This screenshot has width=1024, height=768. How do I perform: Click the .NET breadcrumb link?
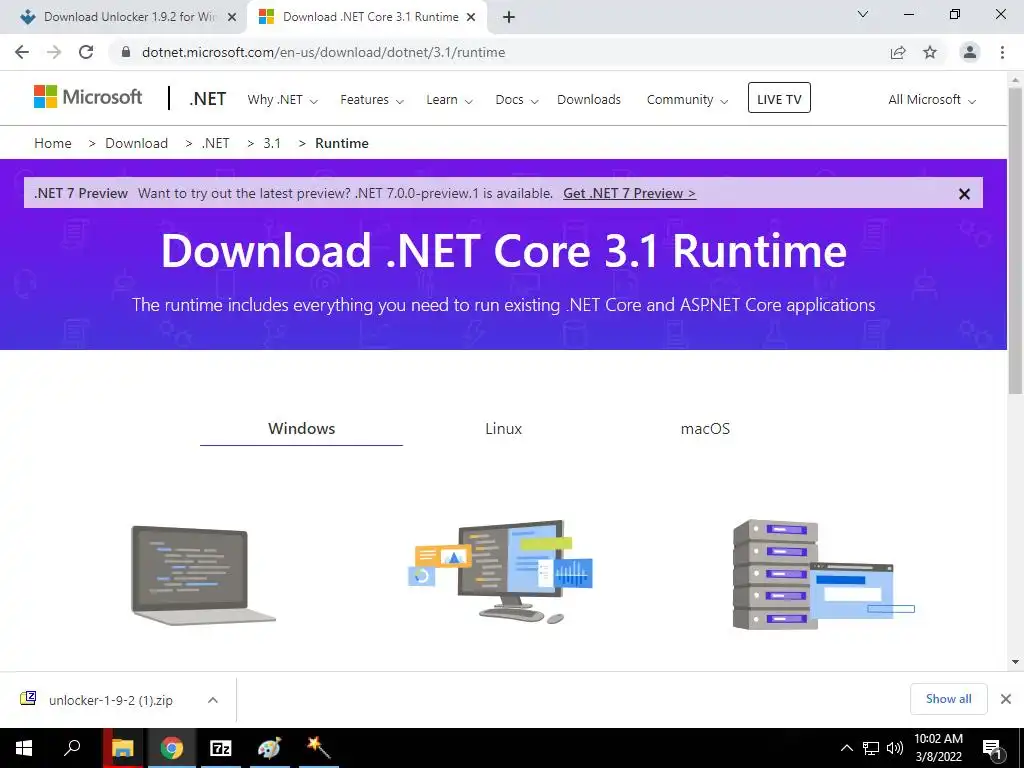coord(216,143)
